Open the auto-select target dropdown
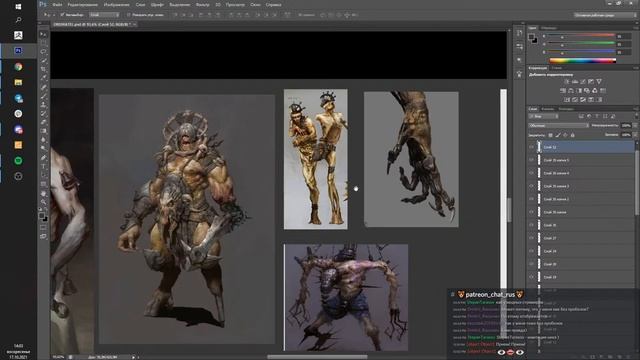 [104, 15]
